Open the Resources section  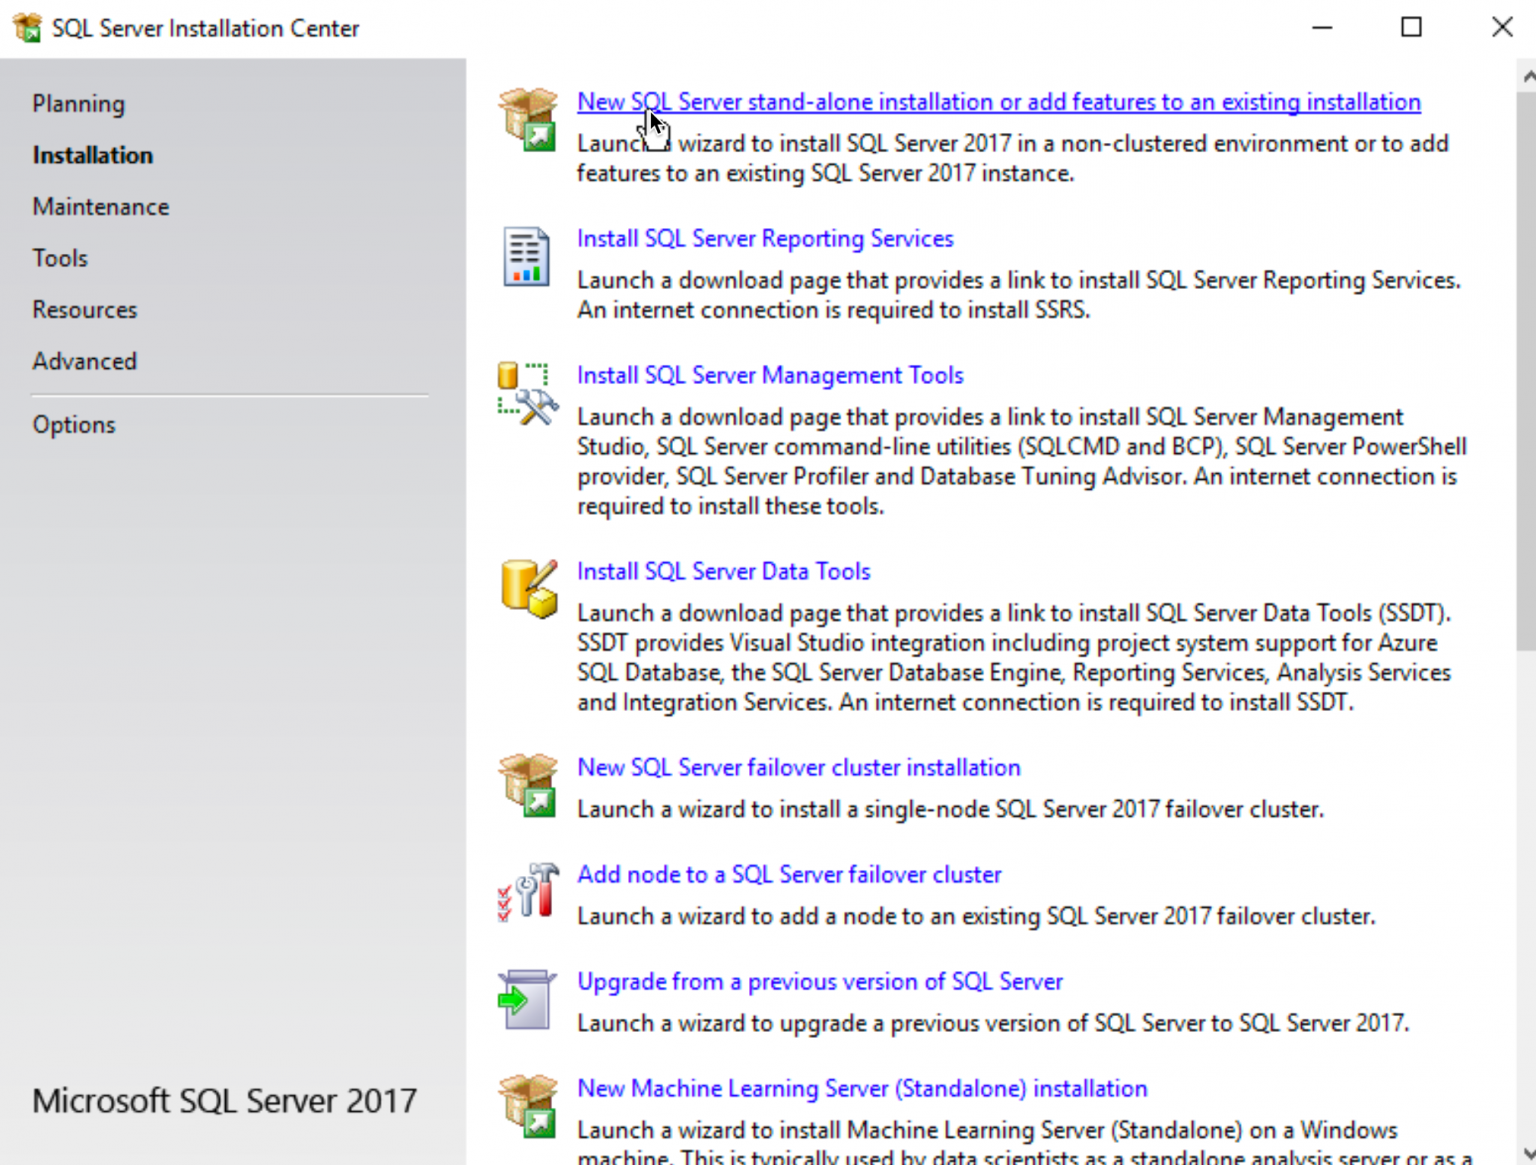click(84, 310)
